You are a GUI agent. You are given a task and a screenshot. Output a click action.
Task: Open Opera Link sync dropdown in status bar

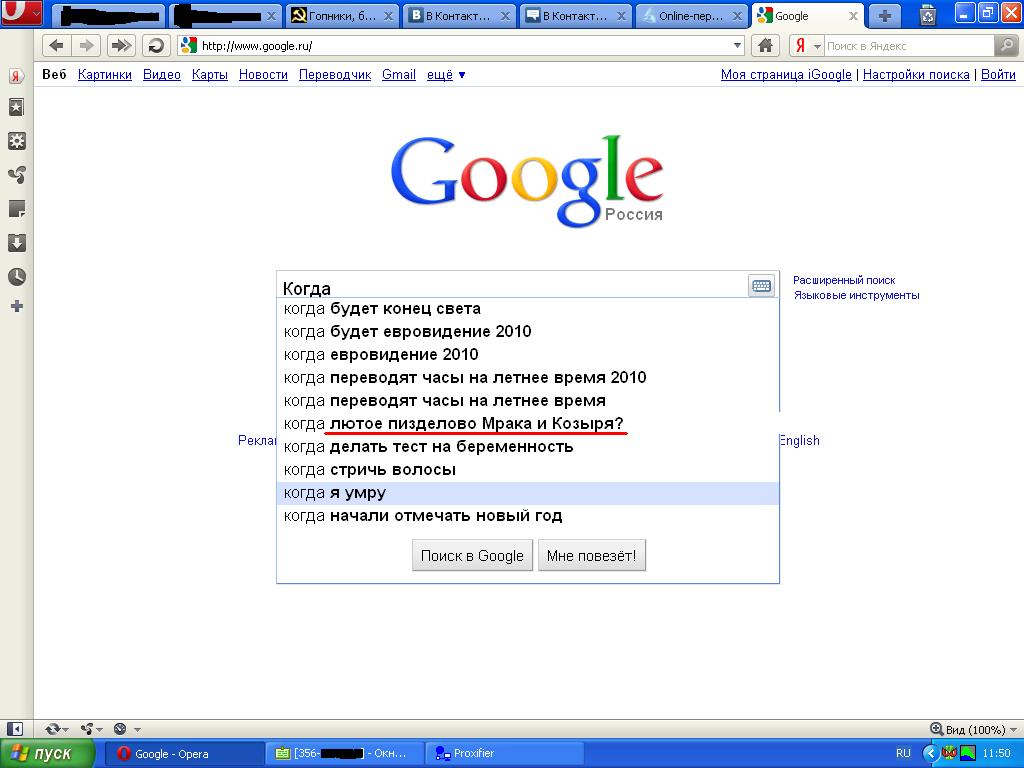pyautogui.click(x=56, y=729)
